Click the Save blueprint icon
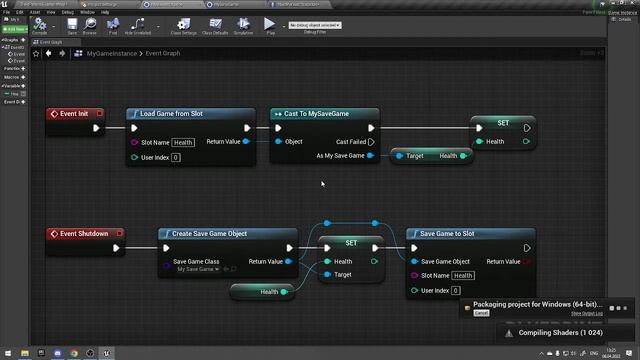The height and width of the screenshot is (360, 640). [72, 26]
